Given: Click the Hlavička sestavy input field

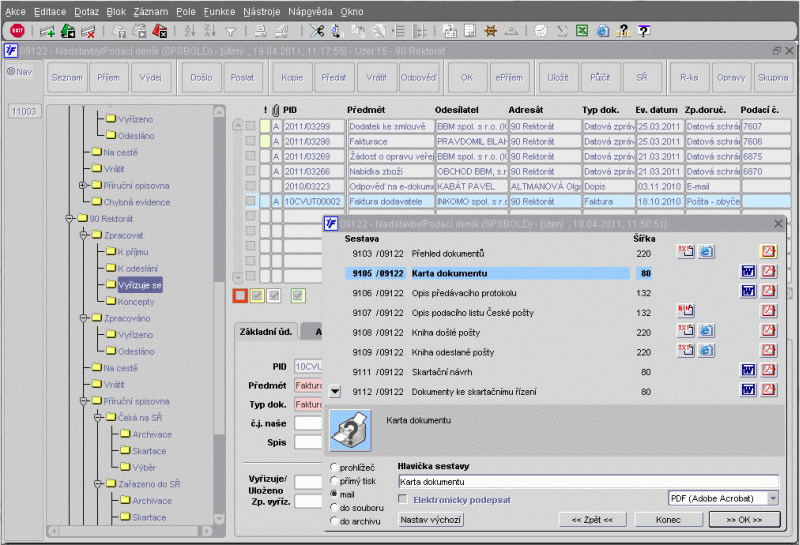Looking at the screenshot, I should pyautogui.click(x=588, y=482).
